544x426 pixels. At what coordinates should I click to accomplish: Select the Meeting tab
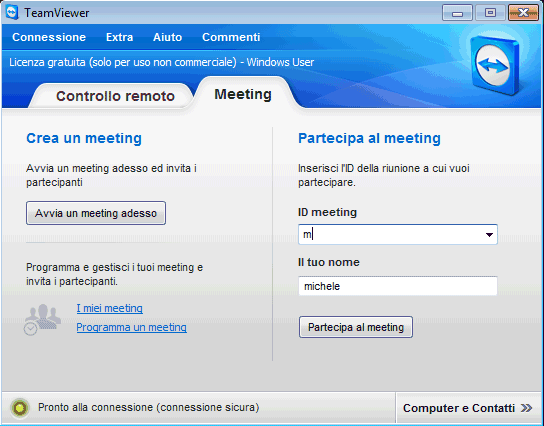243,94
